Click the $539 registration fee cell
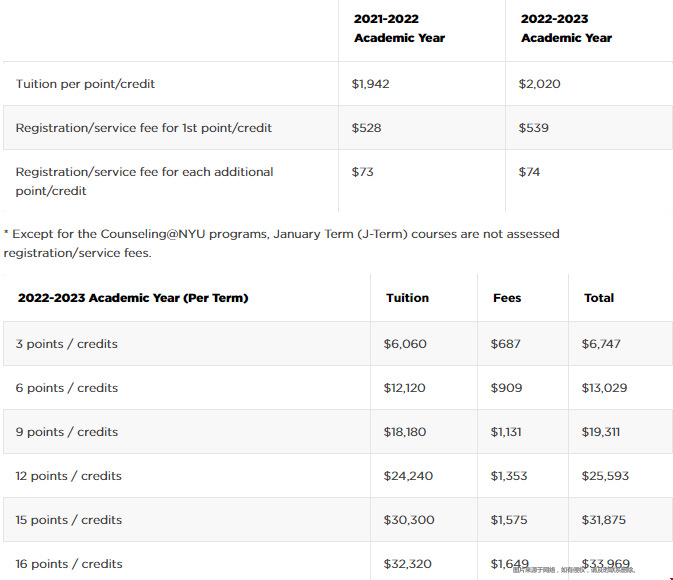This screenshot has width=673, height=580. 533,128
